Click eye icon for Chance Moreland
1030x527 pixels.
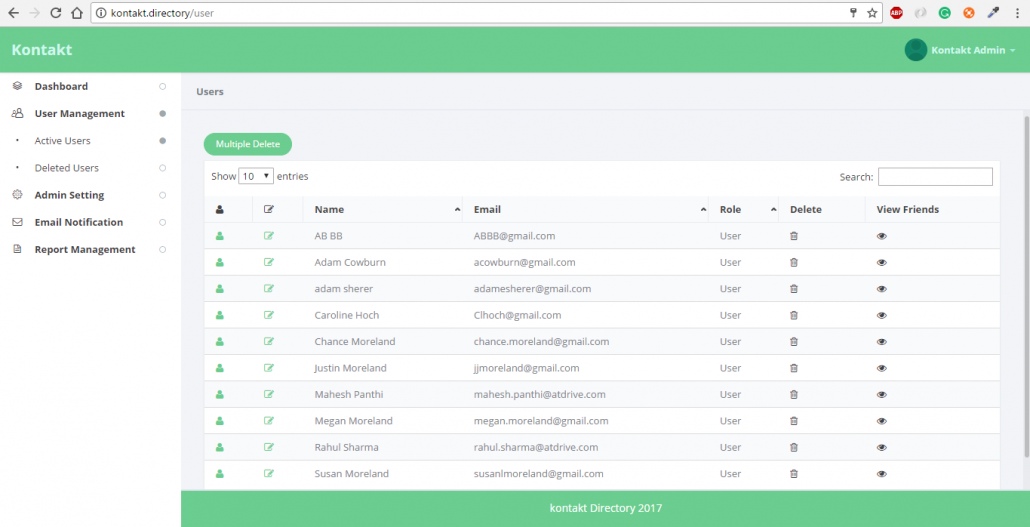(x=882, y=341)
